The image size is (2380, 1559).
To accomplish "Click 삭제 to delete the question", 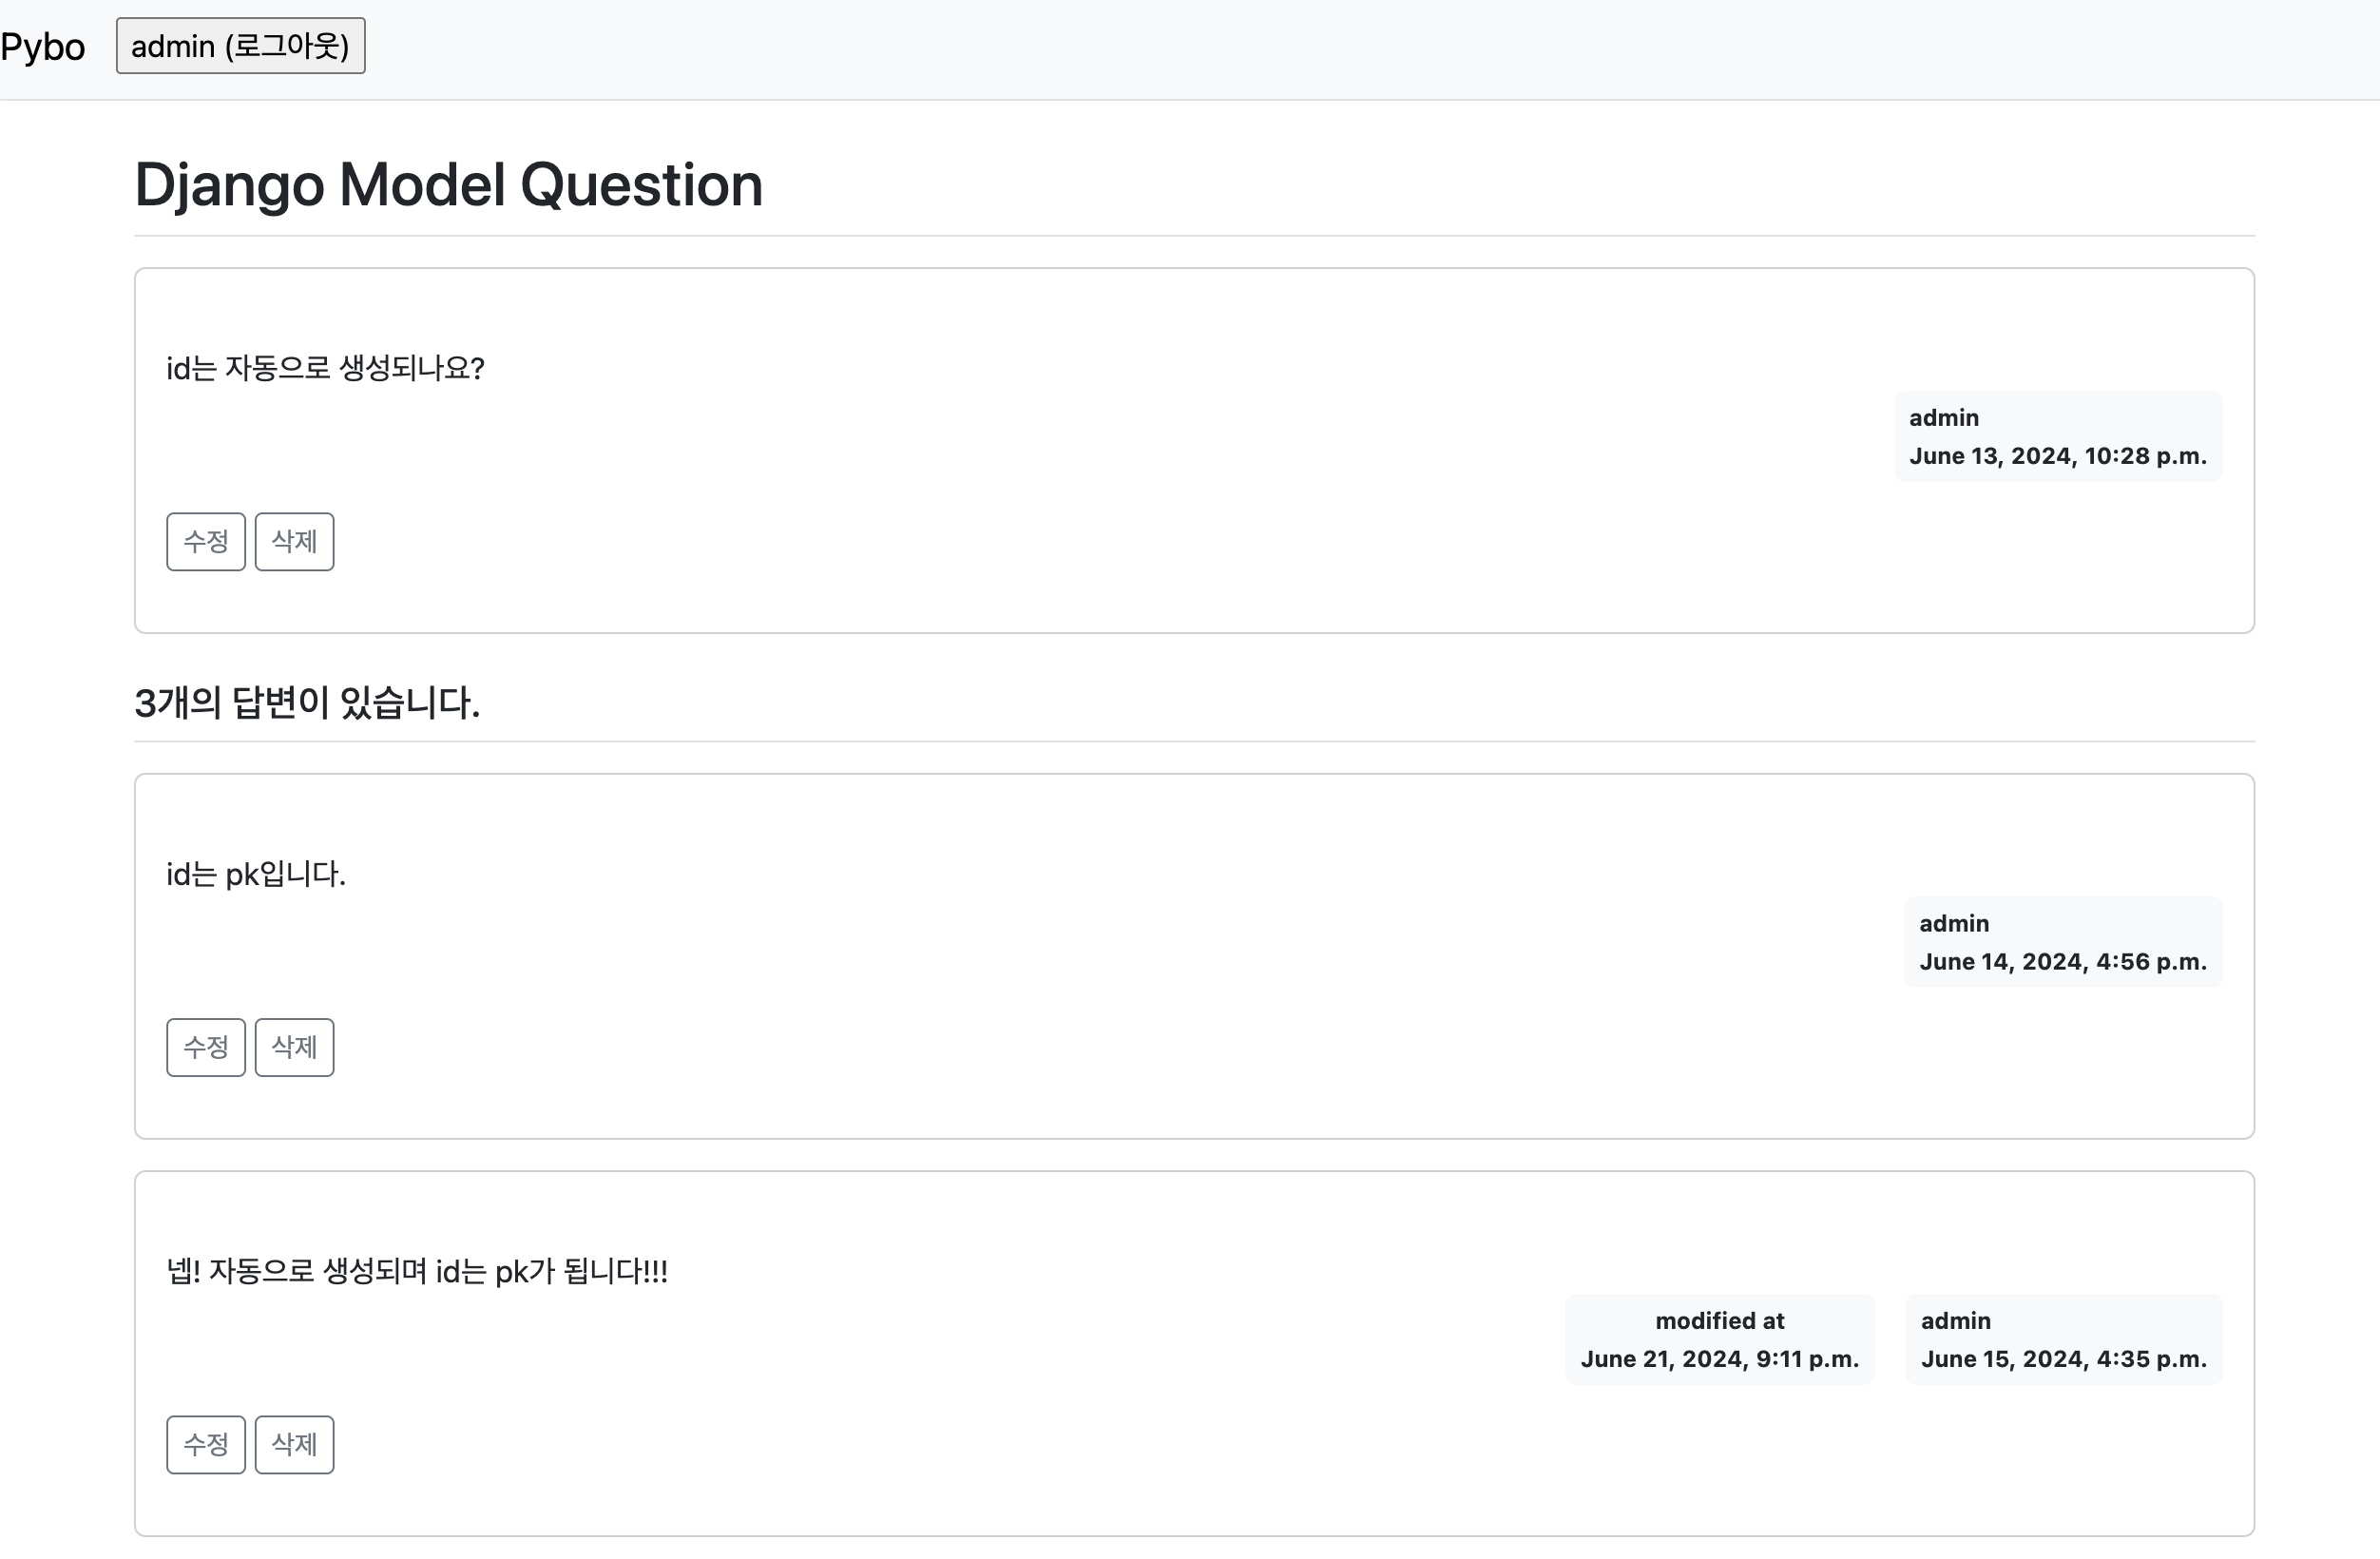I will 294,541.
